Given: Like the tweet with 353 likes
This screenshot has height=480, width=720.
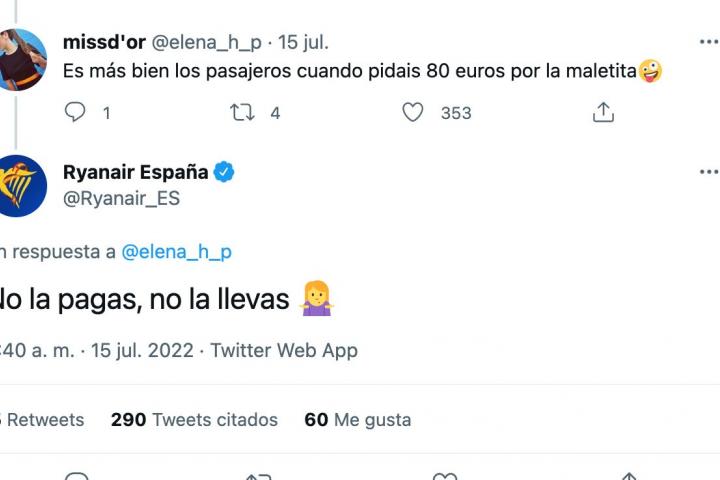Looking at the screenshot, I should pyautogui.click(x=413, y=113).
